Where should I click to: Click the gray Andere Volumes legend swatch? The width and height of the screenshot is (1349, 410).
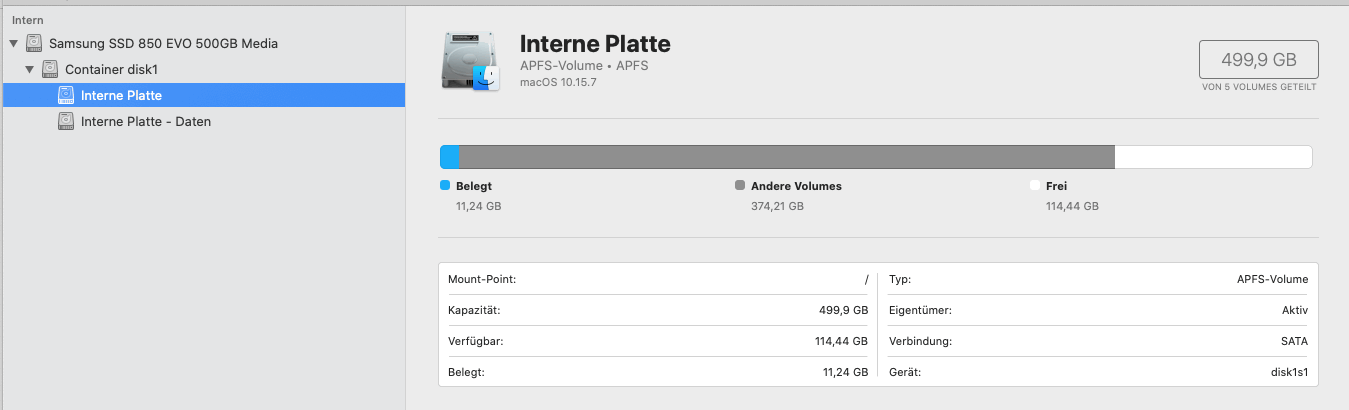coord(740,186)
